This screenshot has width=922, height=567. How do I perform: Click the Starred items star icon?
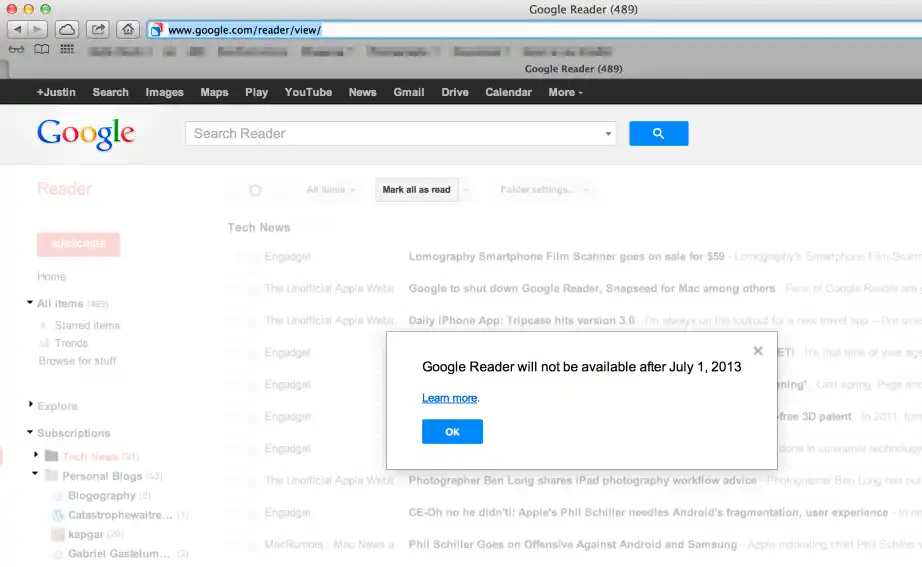(x=43, y=325)
